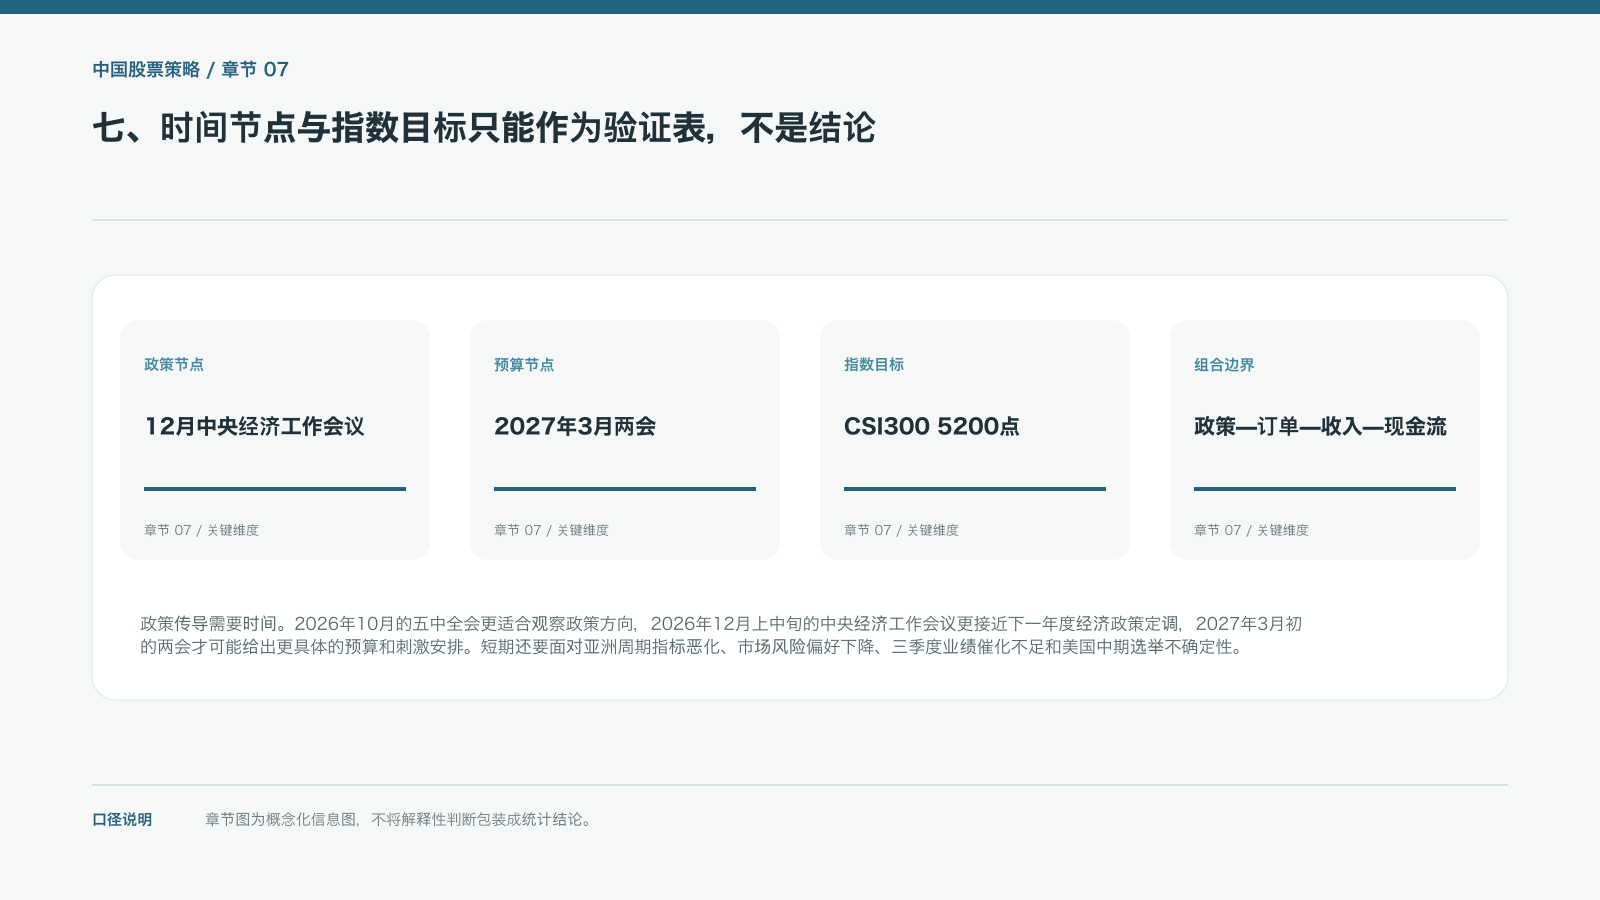Click the 预算节点 card label
Image resolution: width=1600 pixels, height=900 pixels.
pos(524,365)
